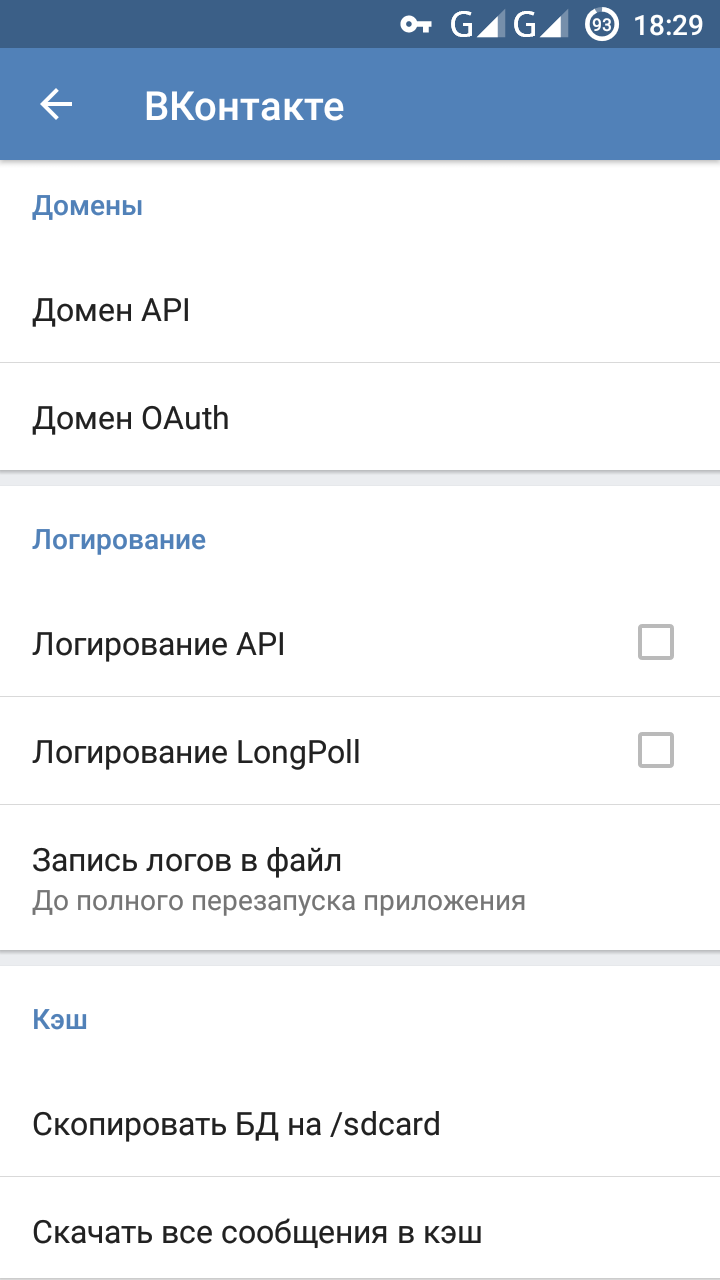This screenshot has height=1280, width=720.
Task: Tap Скачать все сообщения в кэш
Action: pos(360,1231)
